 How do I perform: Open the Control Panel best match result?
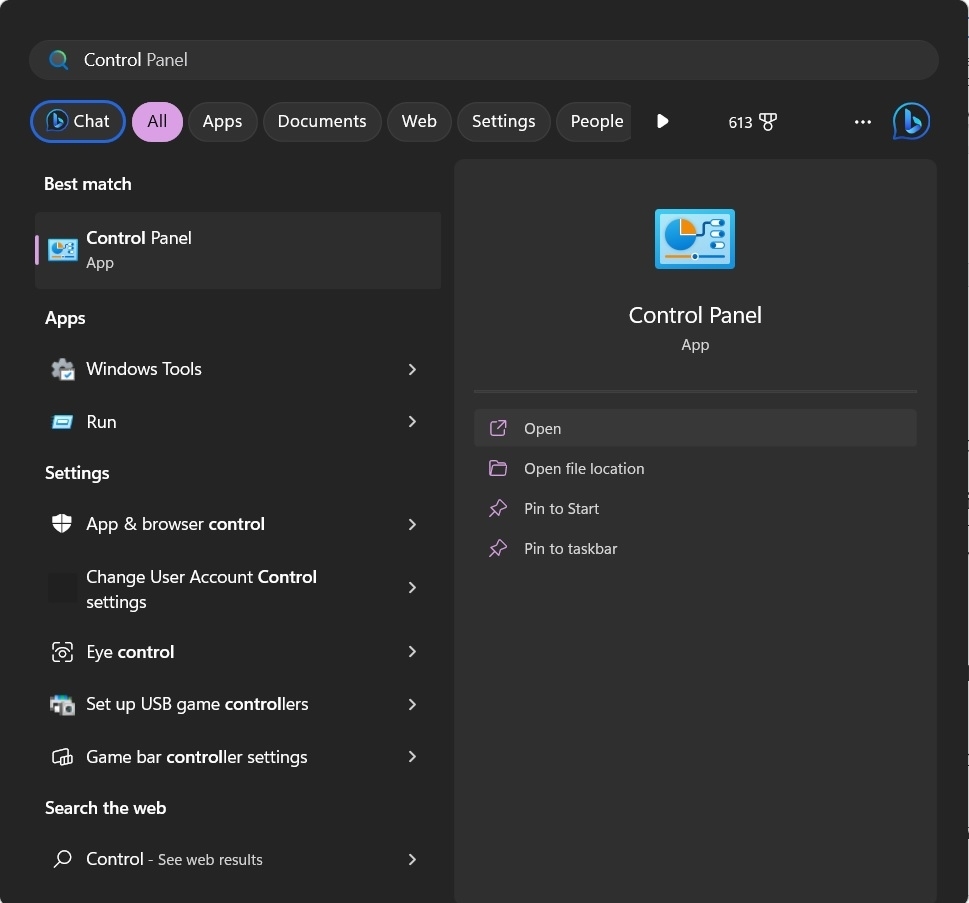tap(238, 250)
